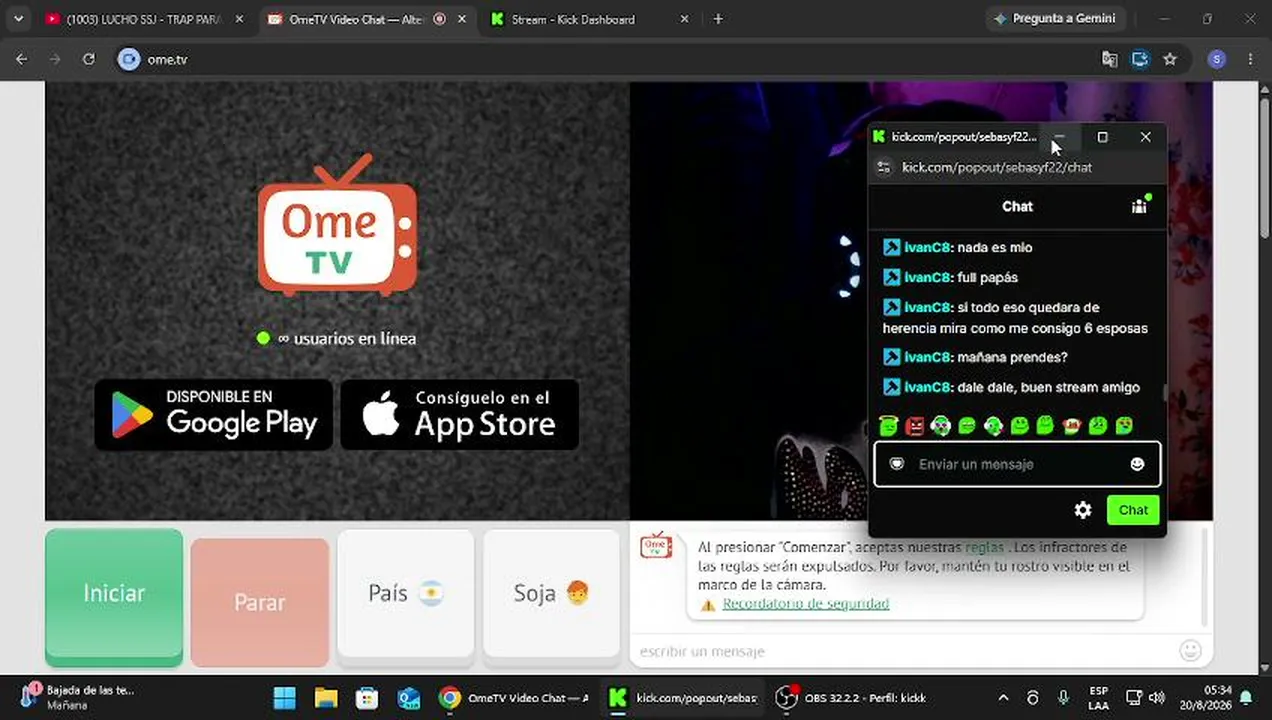Open Kick chat viewers list icon
1272x720 pixels.
pos(1139,206)
